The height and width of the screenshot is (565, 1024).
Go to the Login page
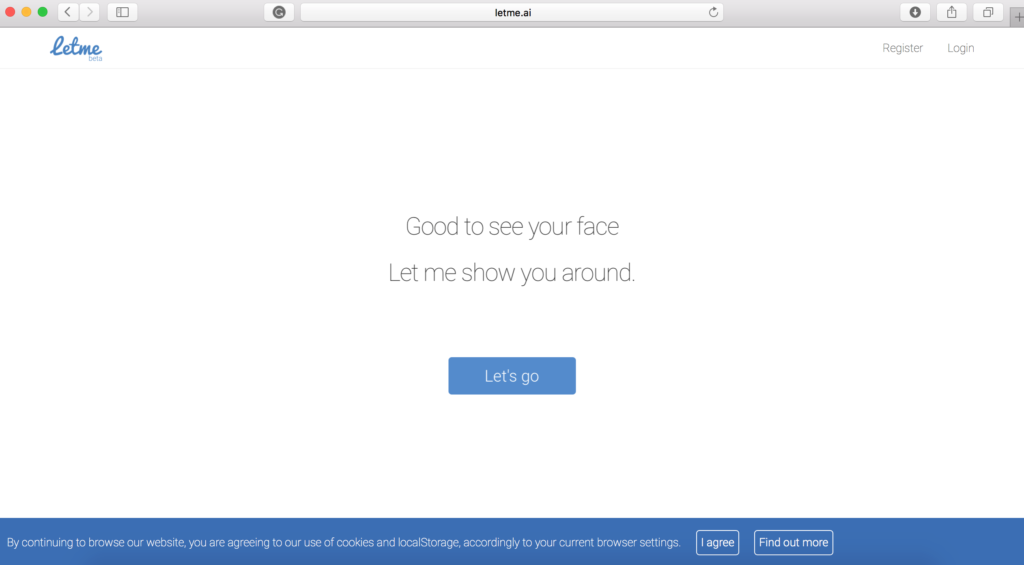click(960, 48)
